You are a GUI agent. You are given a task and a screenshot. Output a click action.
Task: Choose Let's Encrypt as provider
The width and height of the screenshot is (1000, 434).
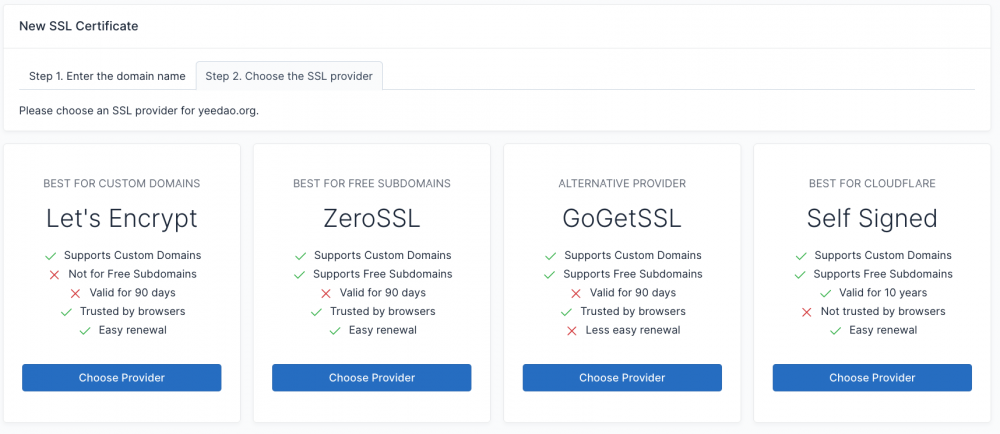(x=122, y=378)
